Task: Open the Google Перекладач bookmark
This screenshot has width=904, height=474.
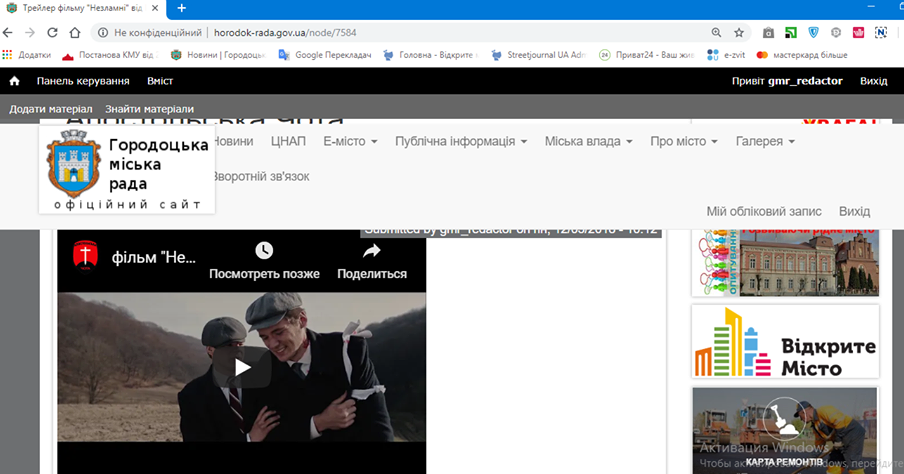Action: pos(326,55)
